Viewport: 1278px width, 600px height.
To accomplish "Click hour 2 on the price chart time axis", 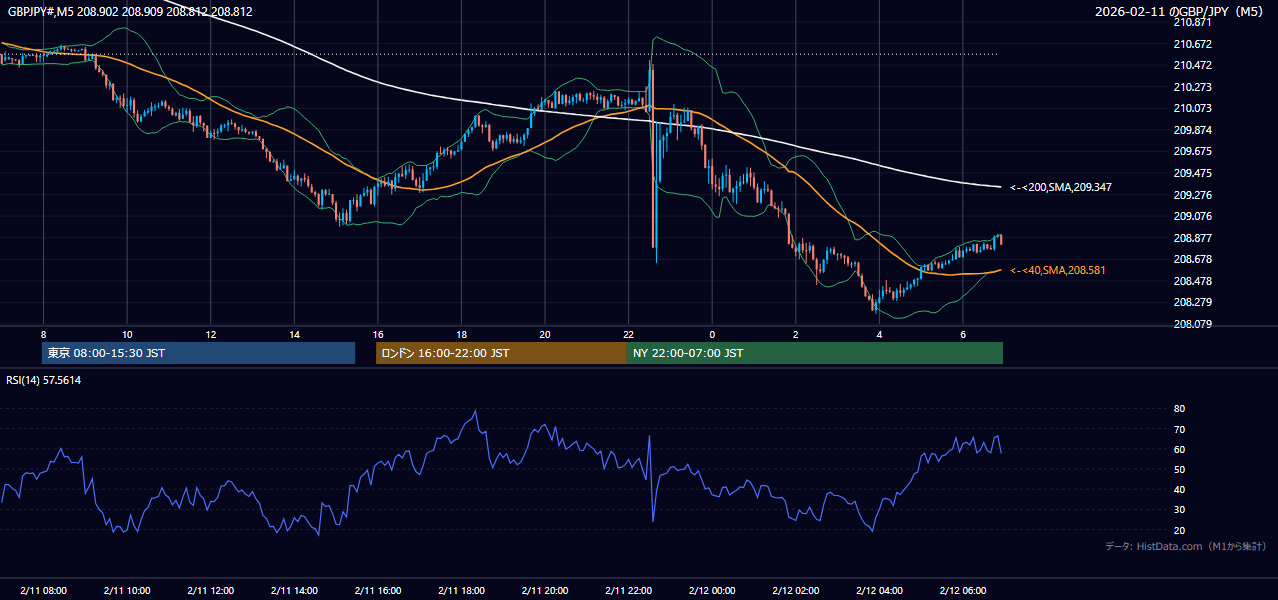I will [x=795, y=334].
